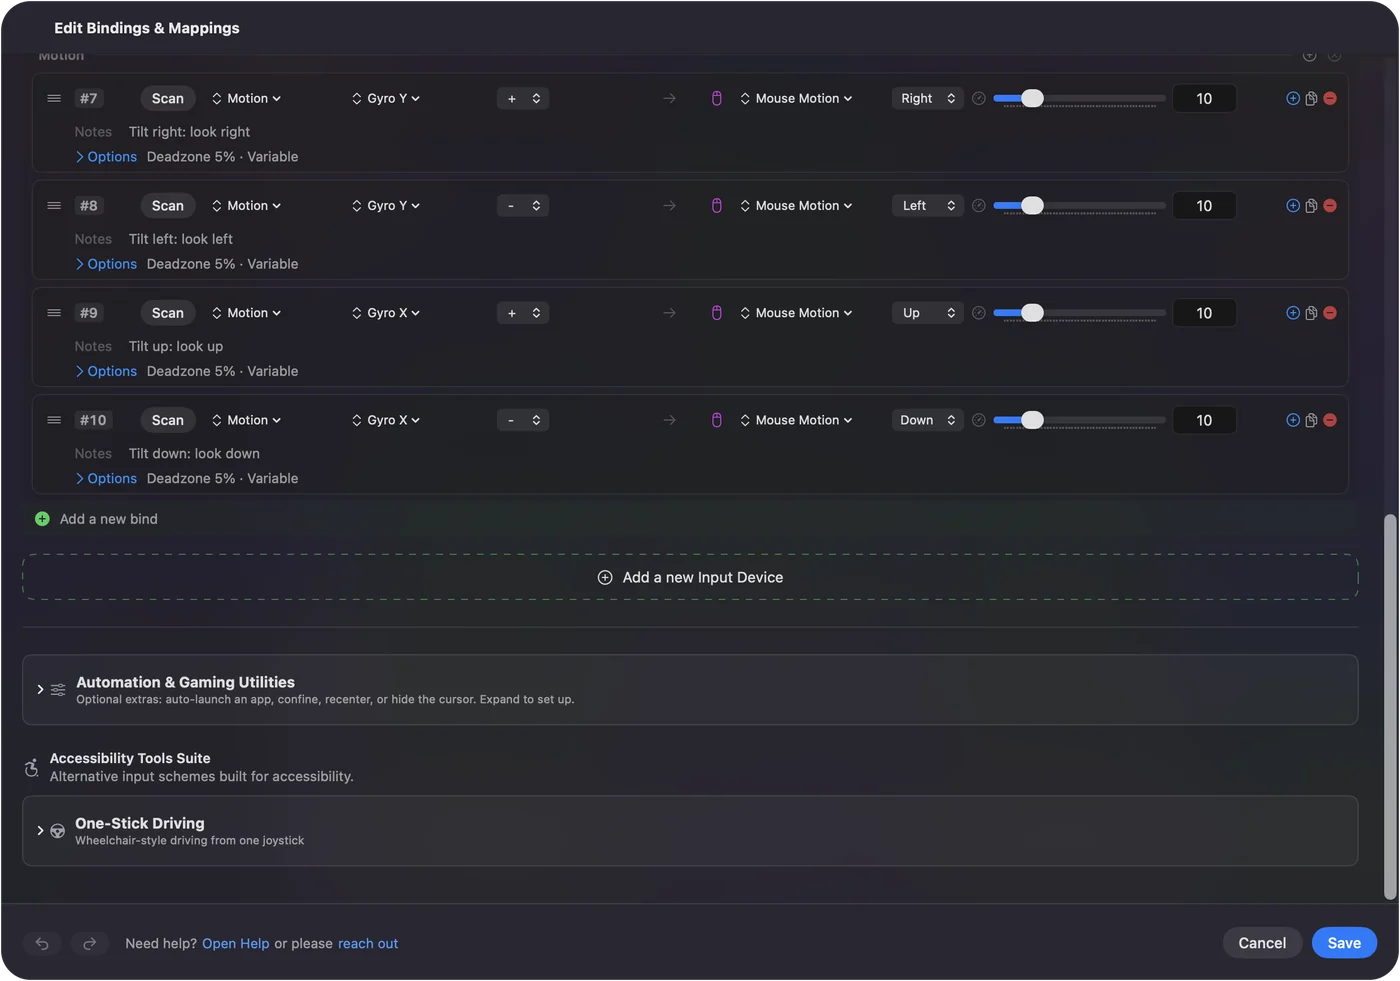Open the Down direction selector on bind #10

click(x=928, y=420)
